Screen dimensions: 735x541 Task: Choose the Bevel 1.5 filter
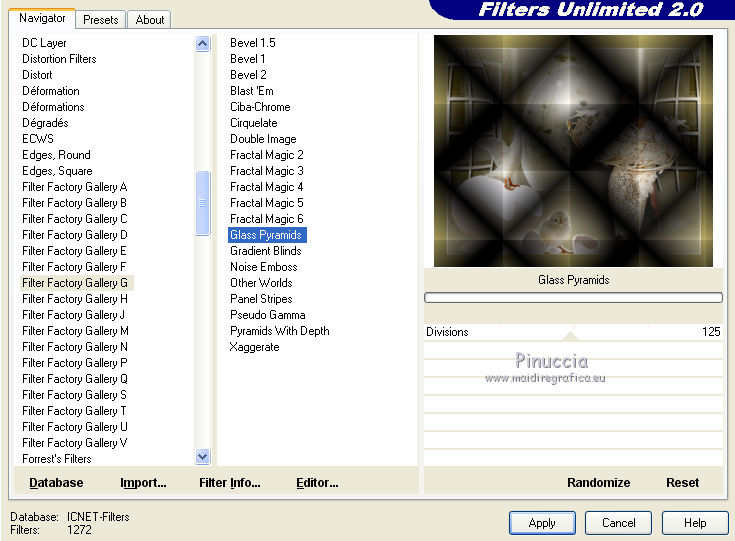(253, 43)
